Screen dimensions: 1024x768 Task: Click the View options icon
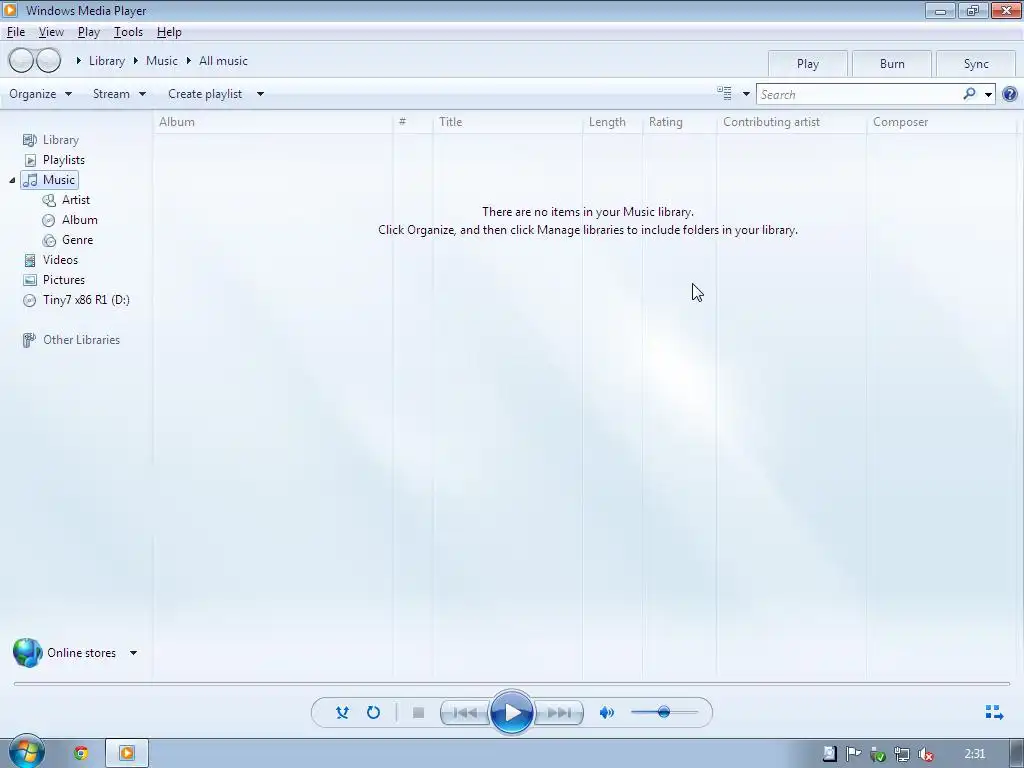pos(724,93)
